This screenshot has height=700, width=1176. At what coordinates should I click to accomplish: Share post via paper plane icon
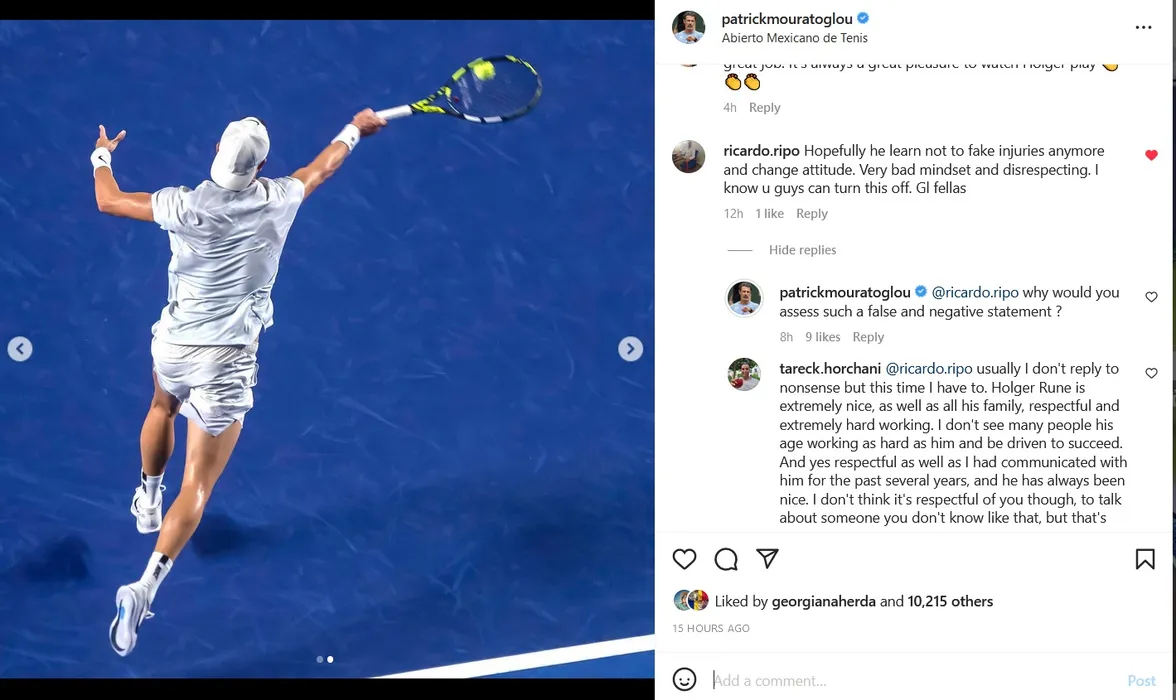(766, 558)
